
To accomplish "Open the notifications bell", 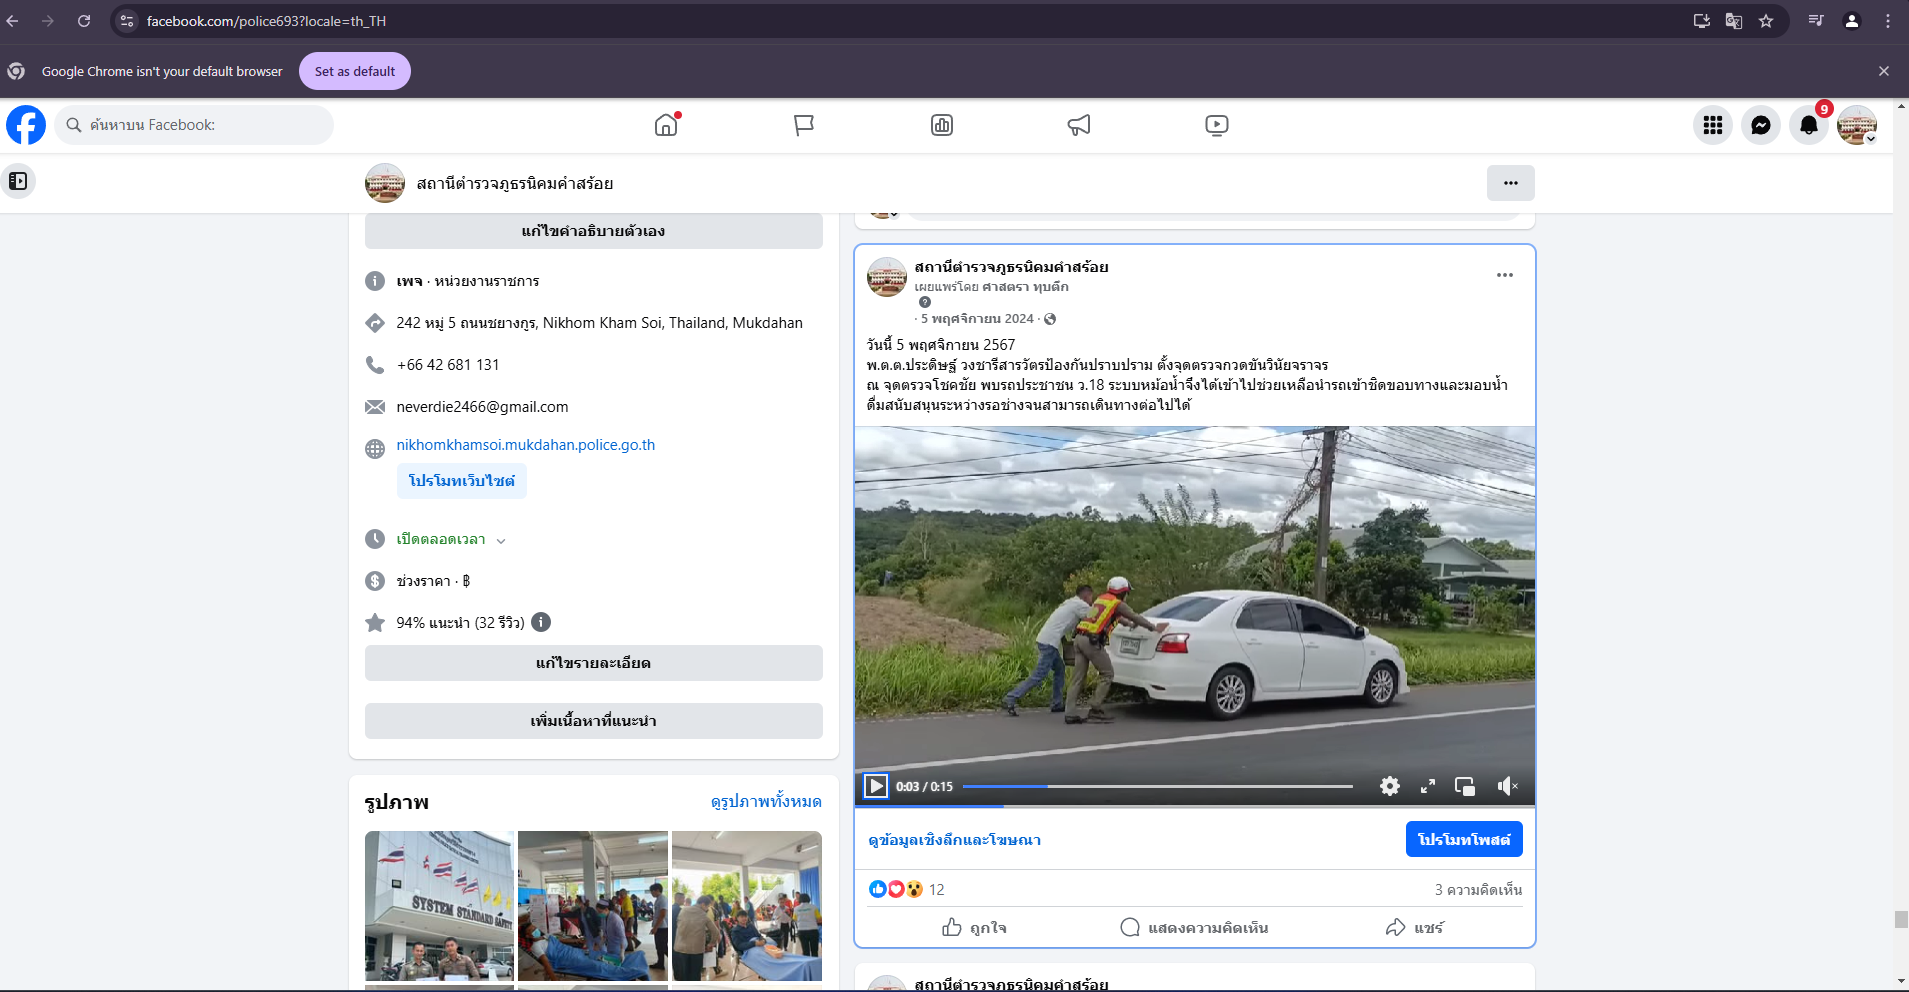I will [1808, 125].
